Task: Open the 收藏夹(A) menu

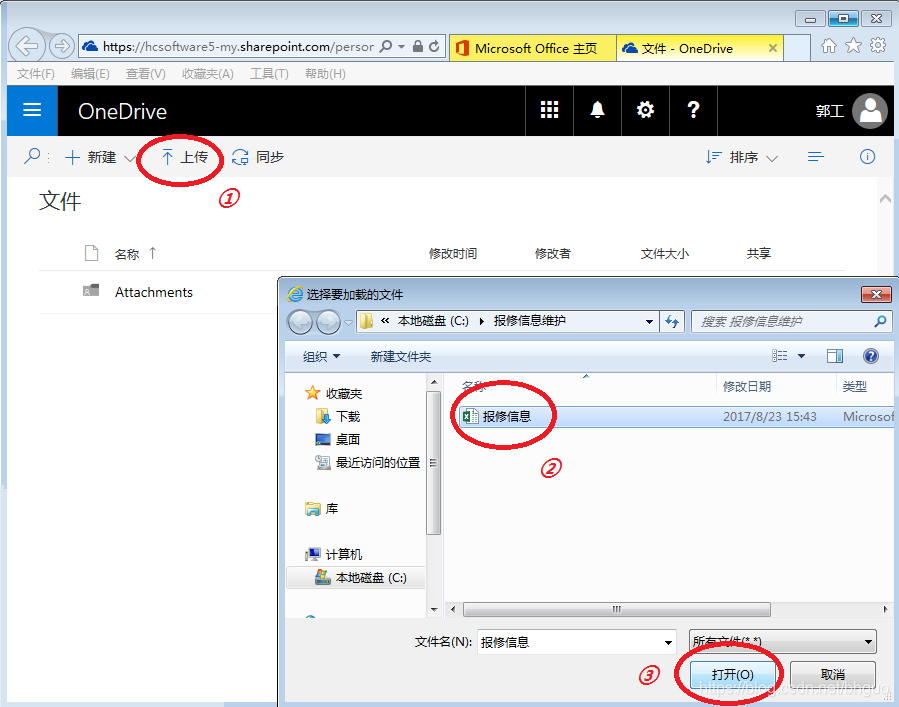Action: pyautogui.click(x=208, y=73)
